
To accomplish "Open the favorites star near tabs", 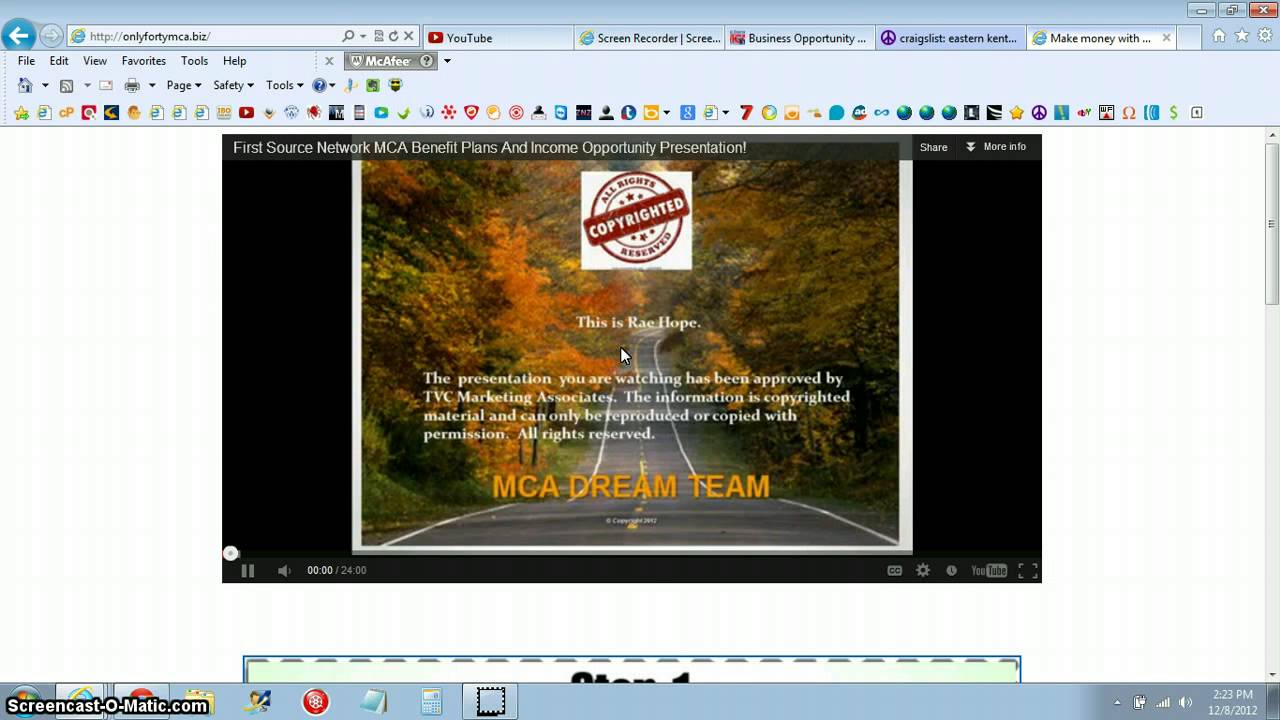I will pos(1242,36).
